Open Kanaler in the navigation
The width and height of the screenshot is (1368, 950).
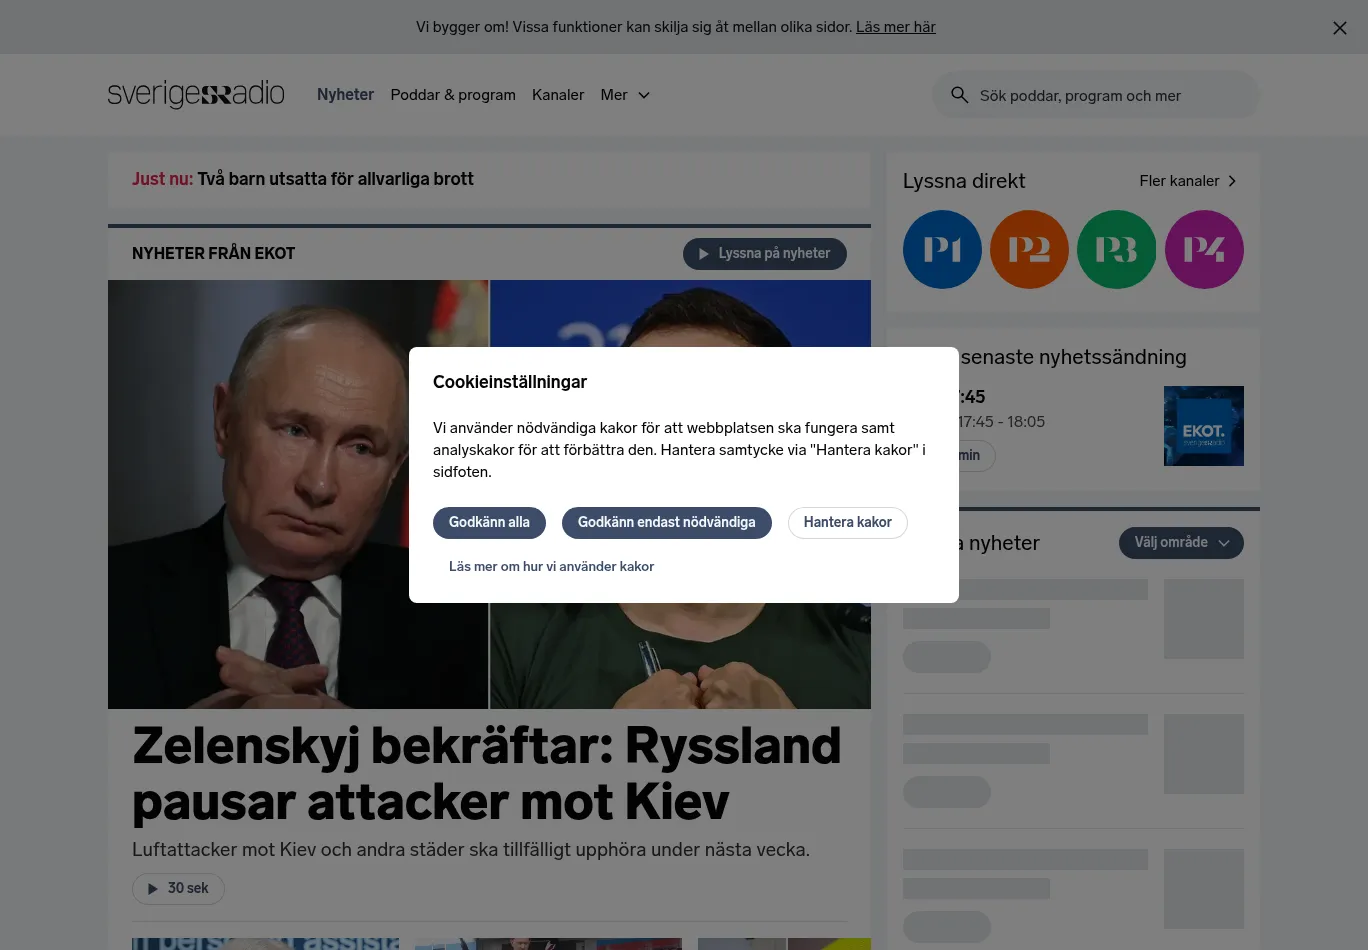(558, 95)
